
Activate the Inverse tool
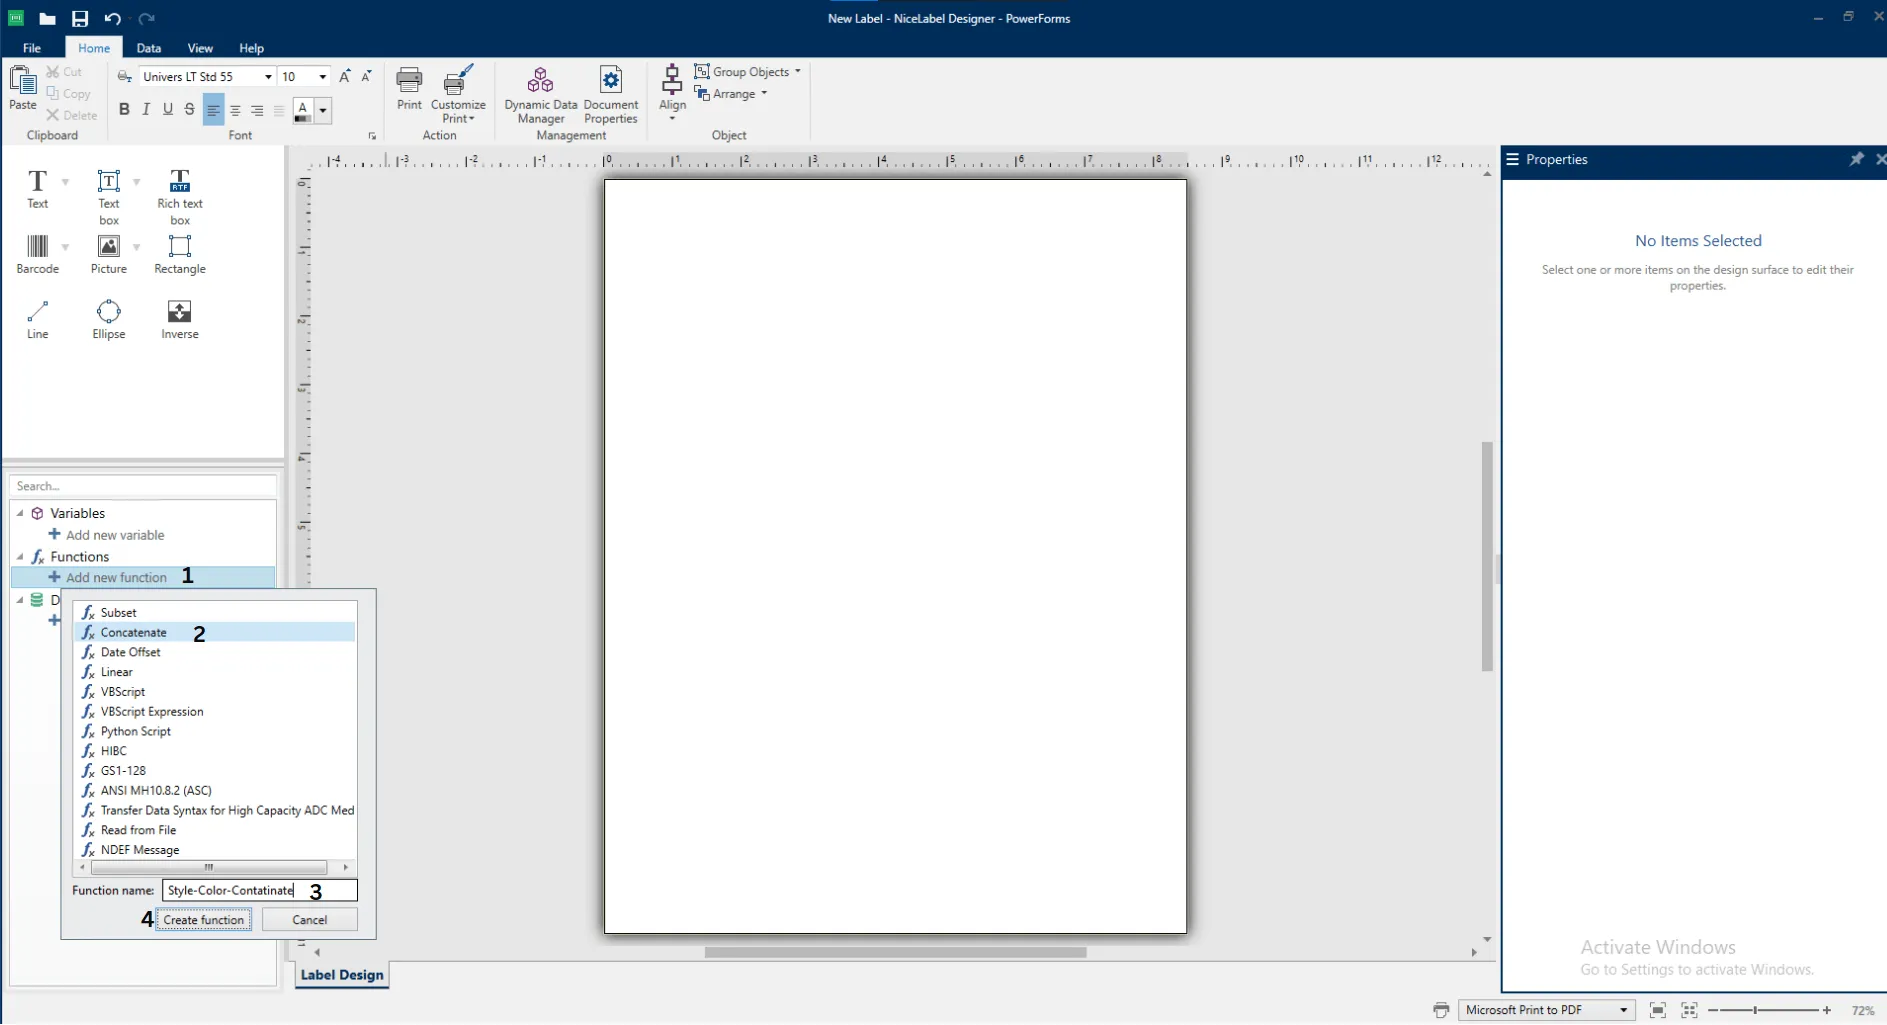(179, 318)
